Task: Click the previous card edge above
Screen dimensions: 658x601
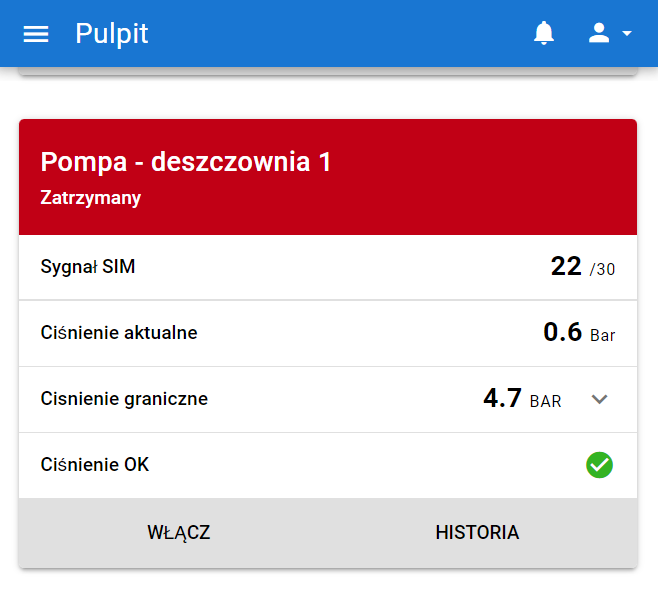Action: [x=327, y=70]
